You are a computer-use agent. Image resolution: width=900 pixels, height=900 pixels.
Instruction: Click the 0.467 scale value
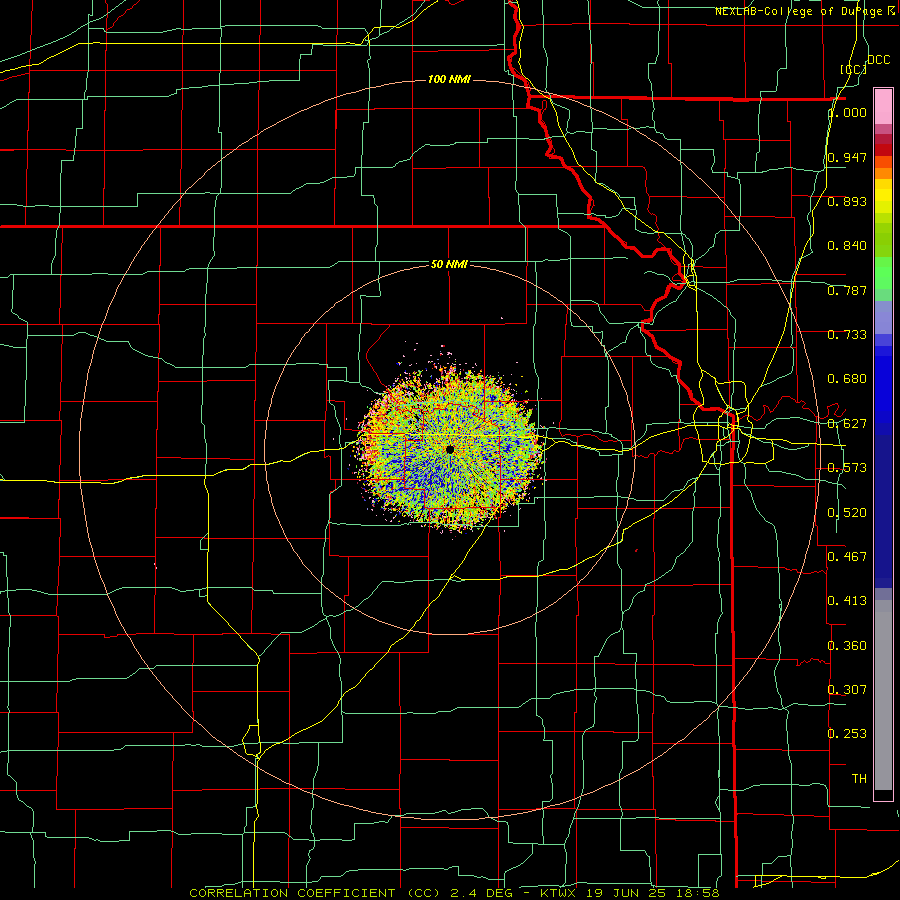tap(847, 557)
